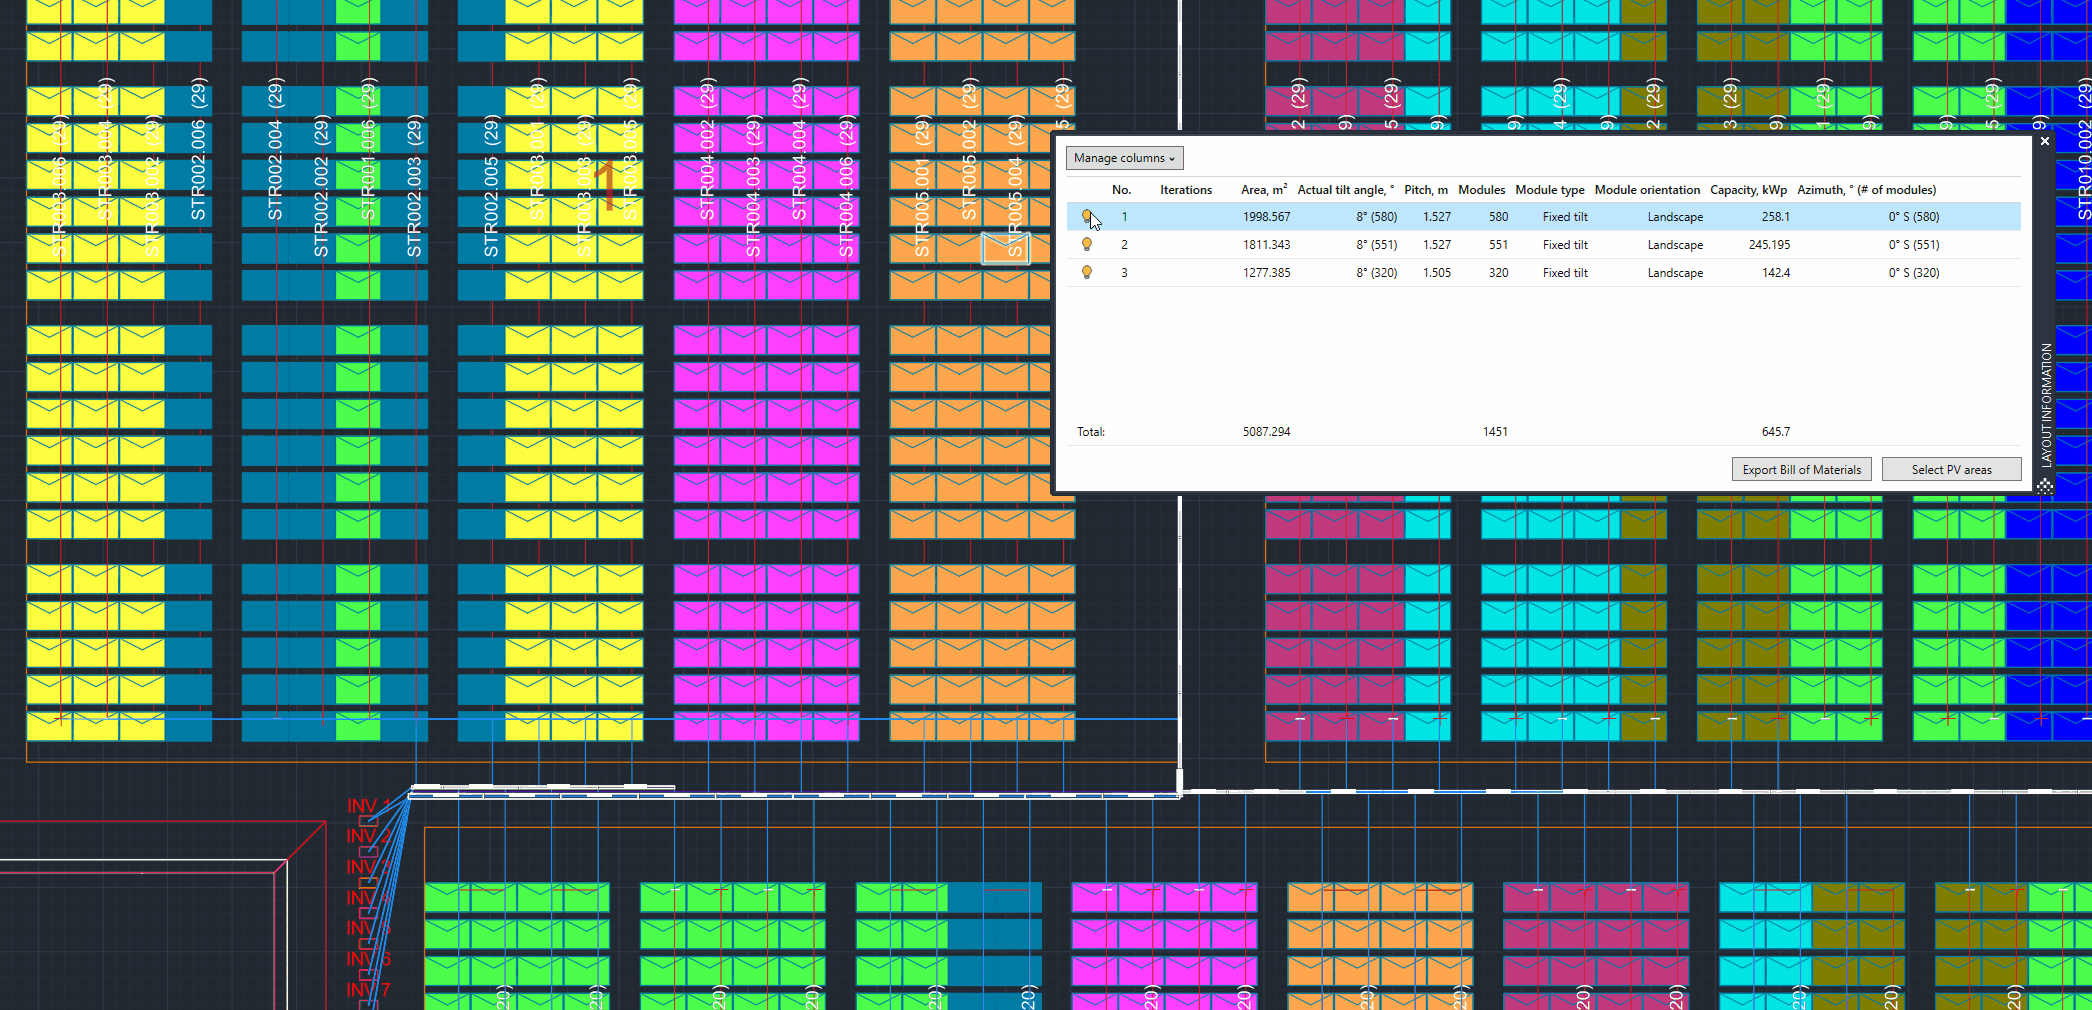Sort the table by Area, m² header

(1262, 190)
